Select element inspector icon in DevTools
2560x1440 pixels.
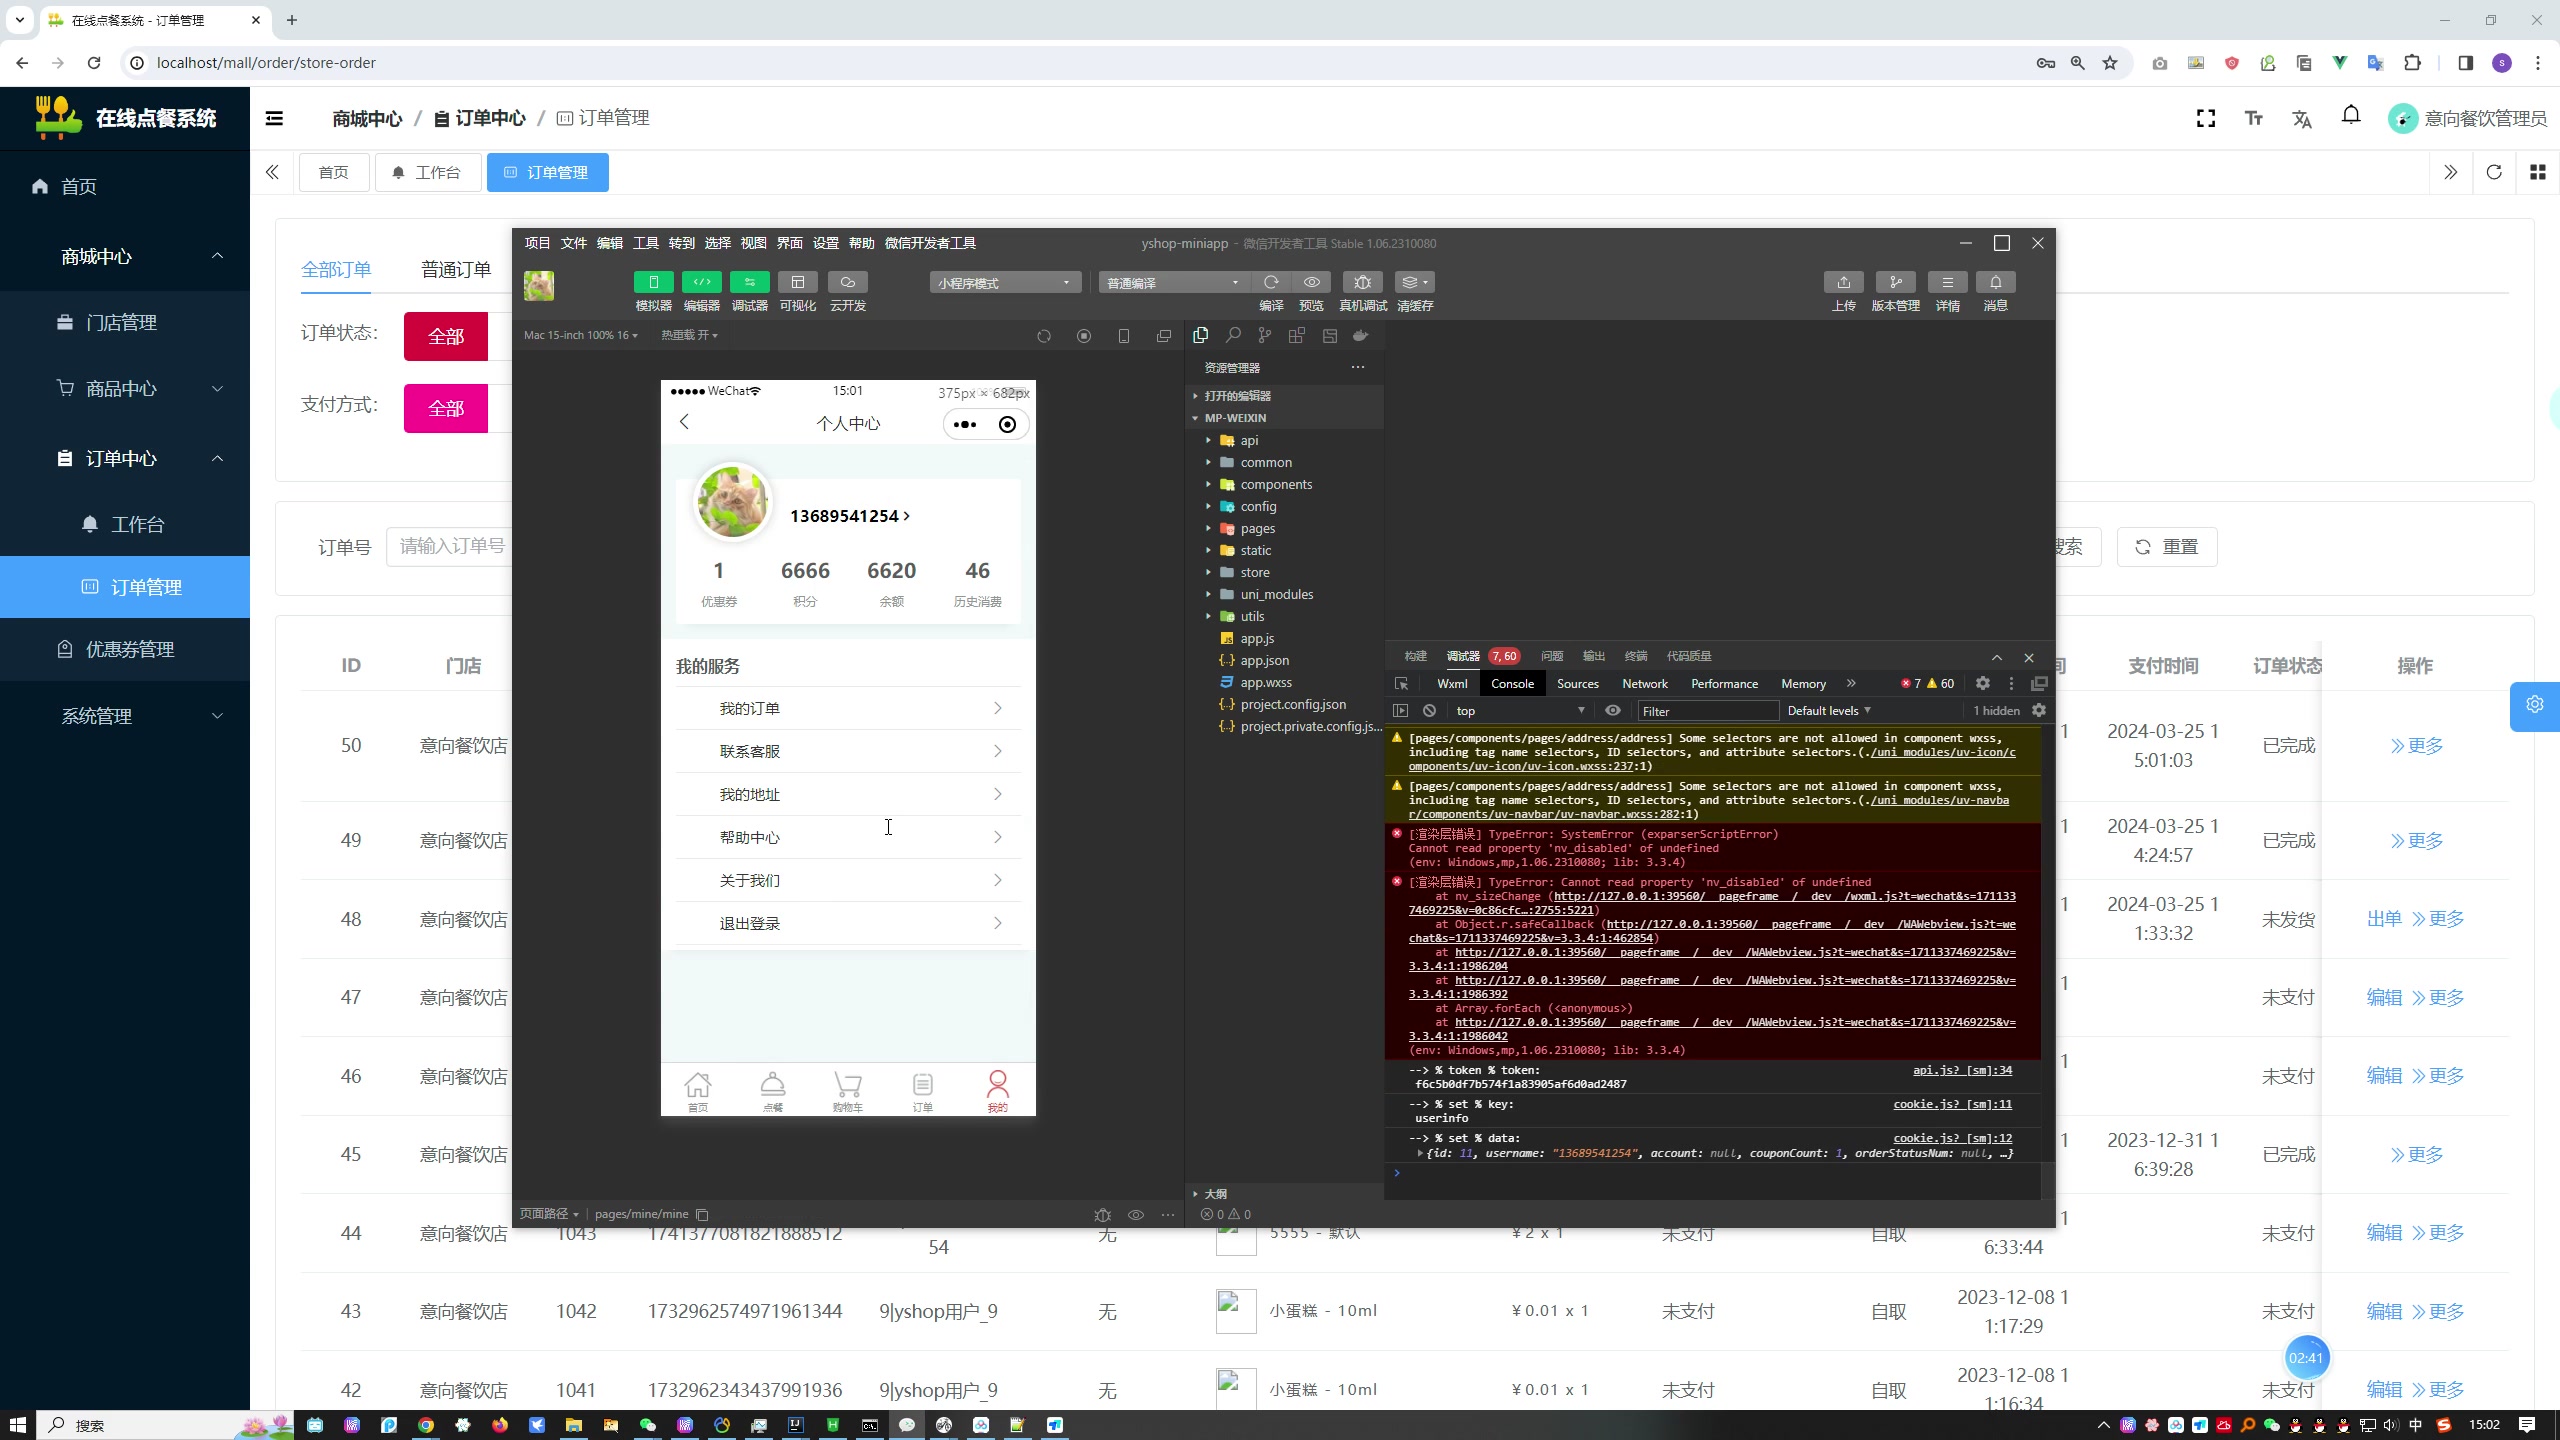pyautogui.click(x=1401, y=684)
